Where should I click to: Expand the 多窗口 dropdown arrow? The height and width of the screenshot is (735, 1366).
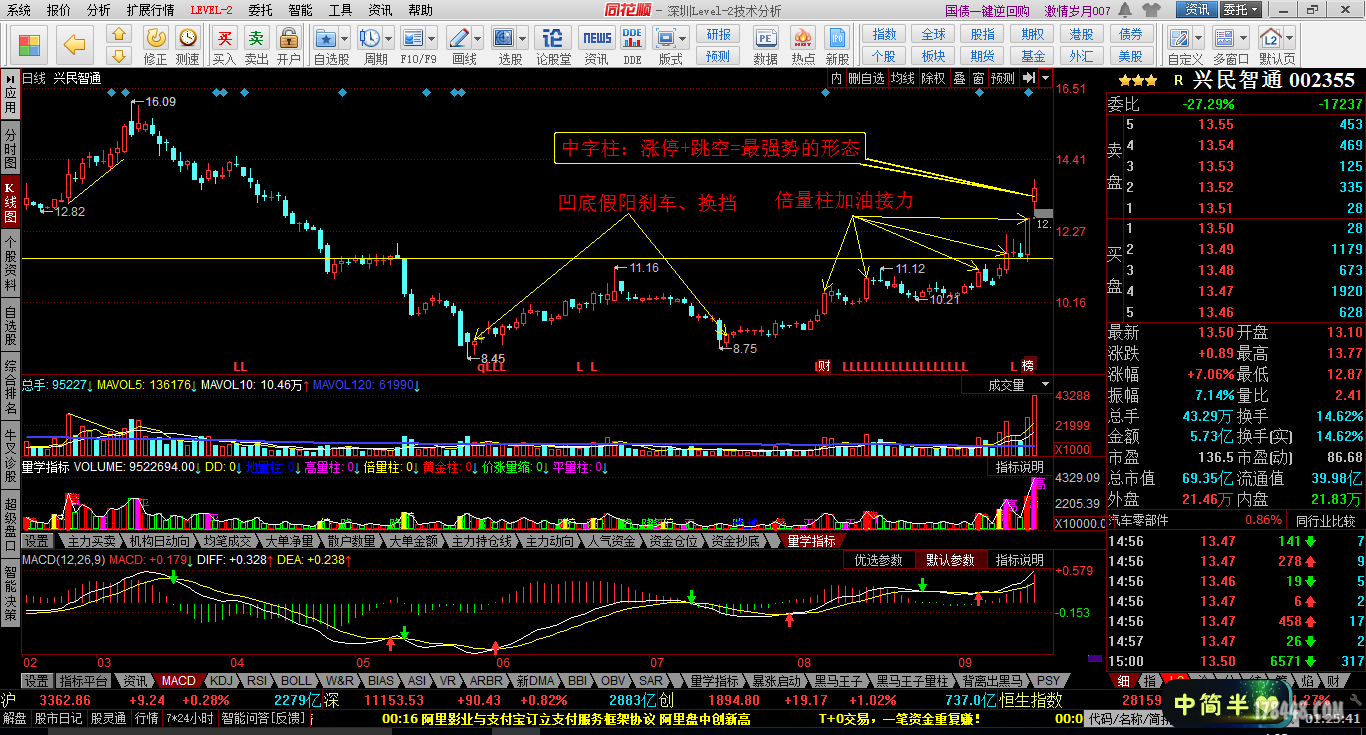pyautogui.click(x=1243, y=39)
